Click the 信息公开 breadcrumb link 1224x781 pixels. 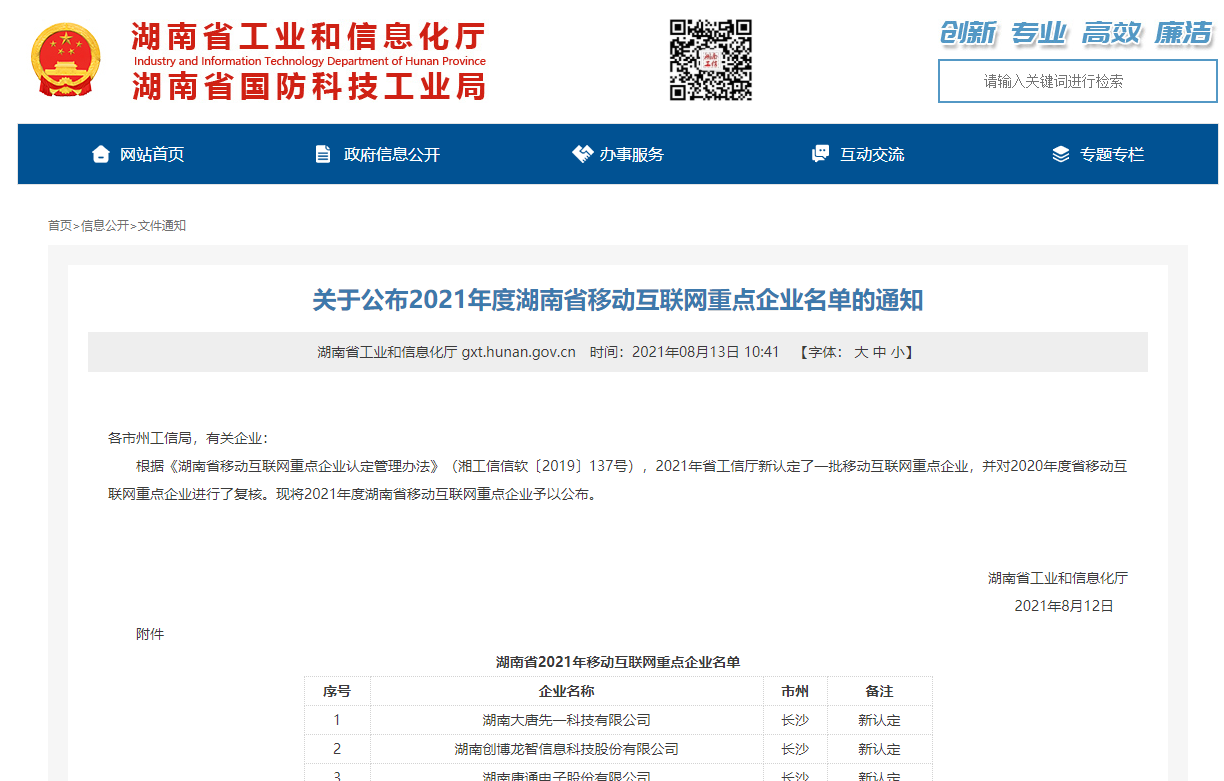105,226
